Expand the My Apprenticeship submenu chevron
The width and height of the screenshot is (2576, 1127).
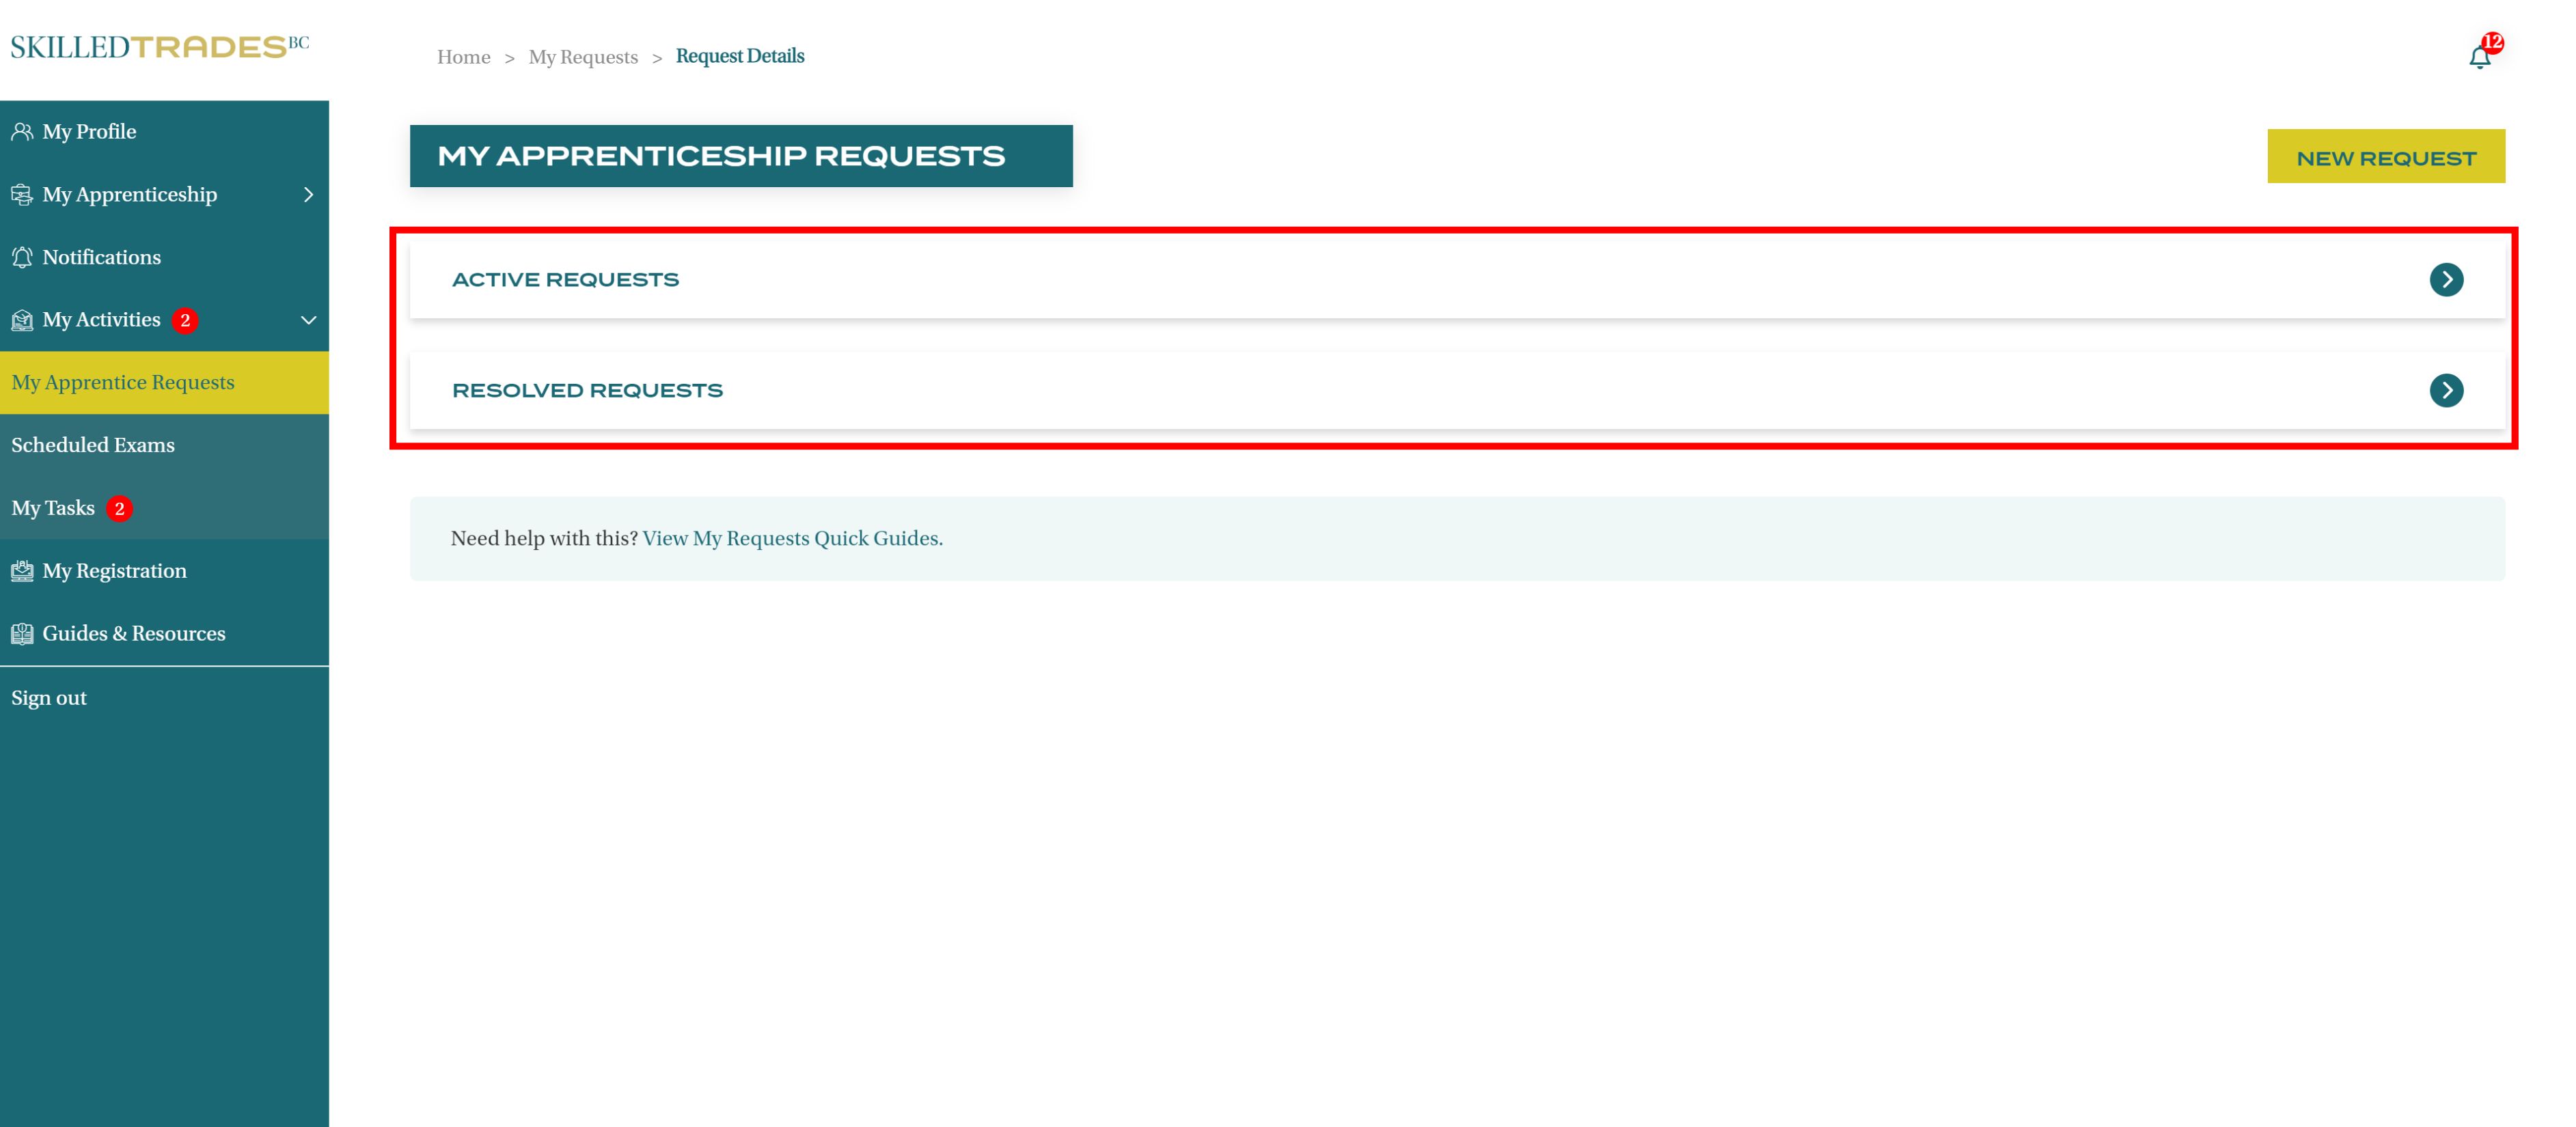(308, 195)
